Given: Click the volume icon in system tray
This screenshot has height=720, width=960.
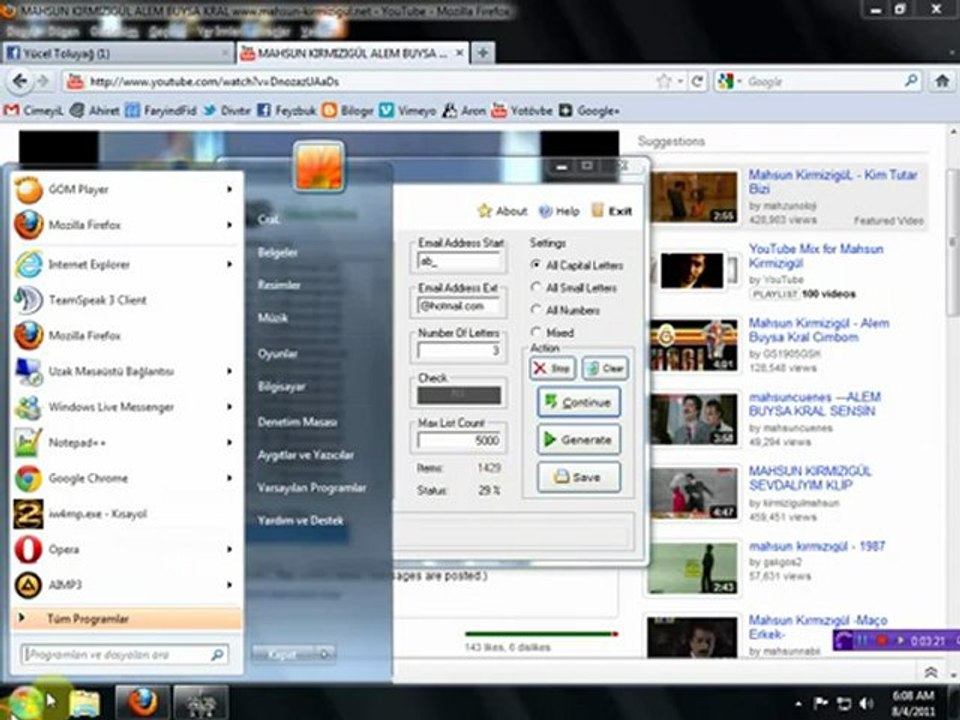Looking at the screenshot, I should (867, 703).
